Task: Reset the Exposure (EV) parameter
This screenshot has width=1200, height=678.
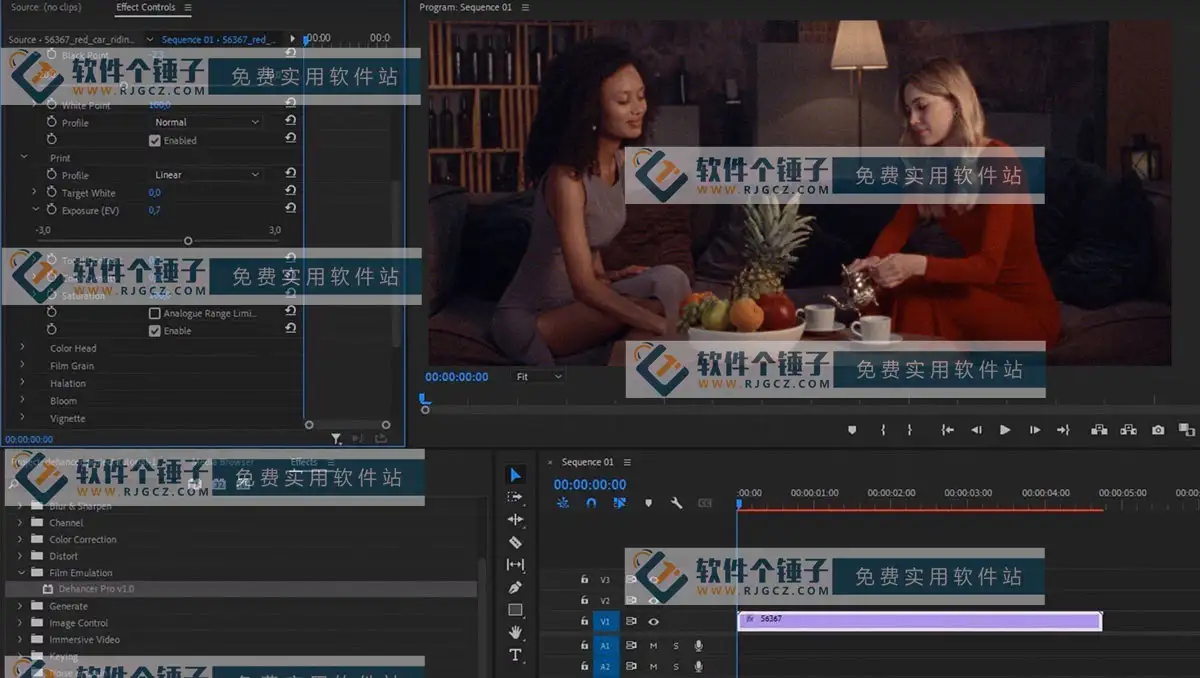Action: click(290, 208)
